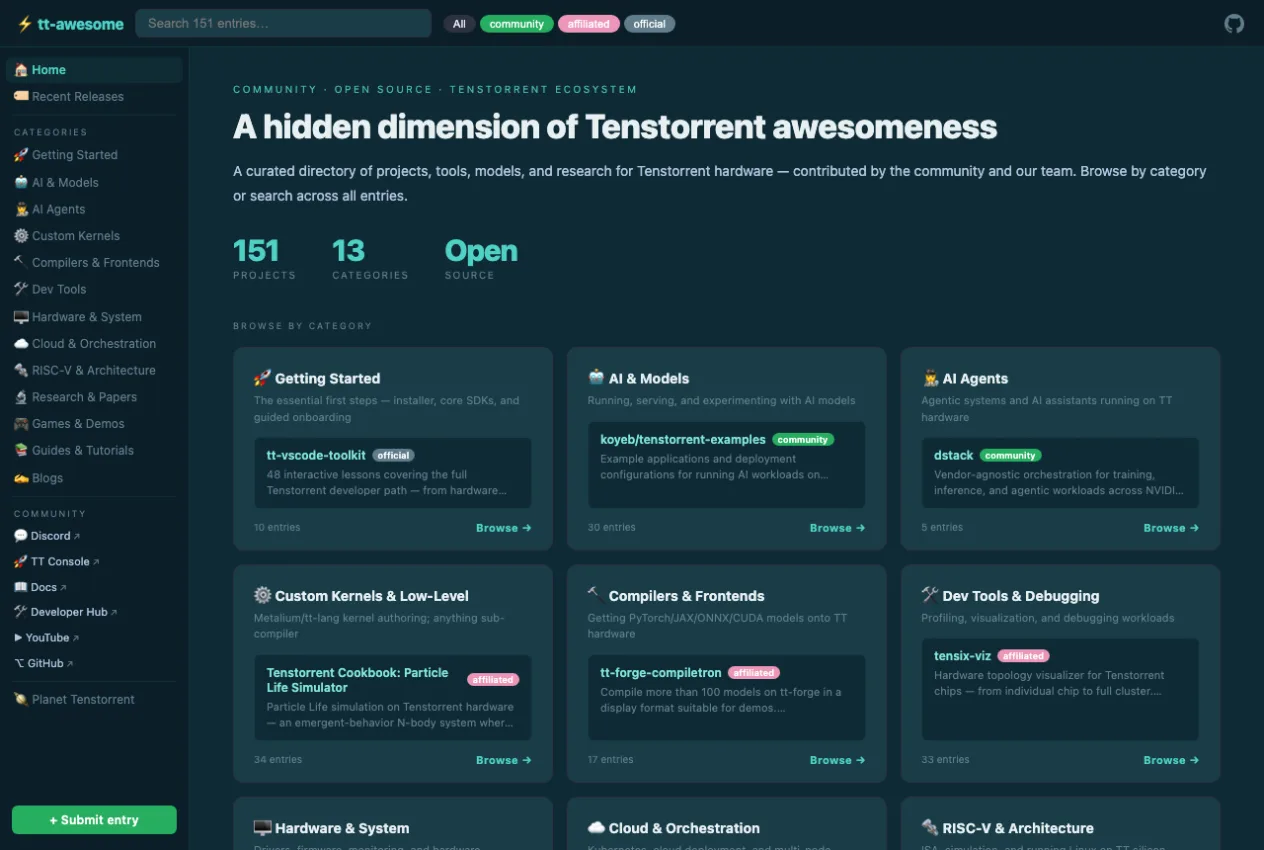
Task: Open Recent Releases in the sidebar
Action: (x=94, y=97)
